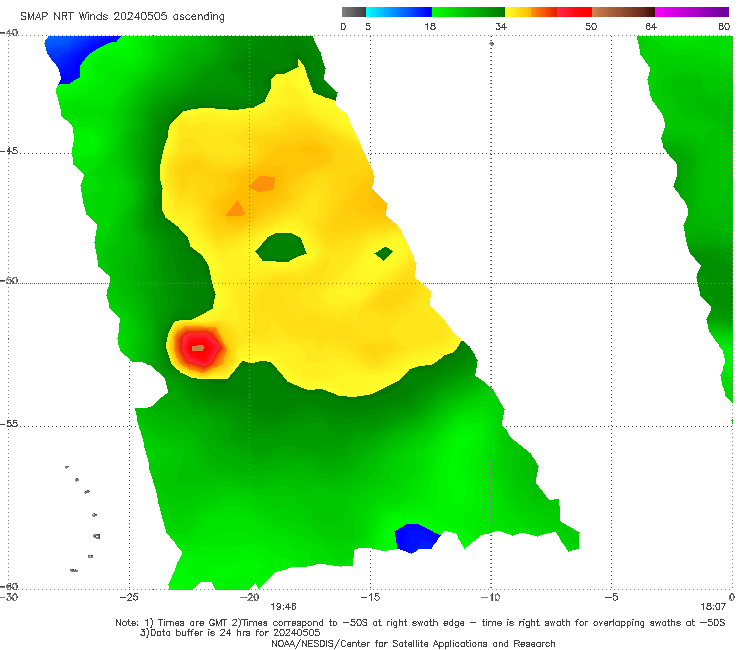Viewport: 740px width, 650px height.
Task: Click the swath time "19:46"
Action: (x=284, y=607)
